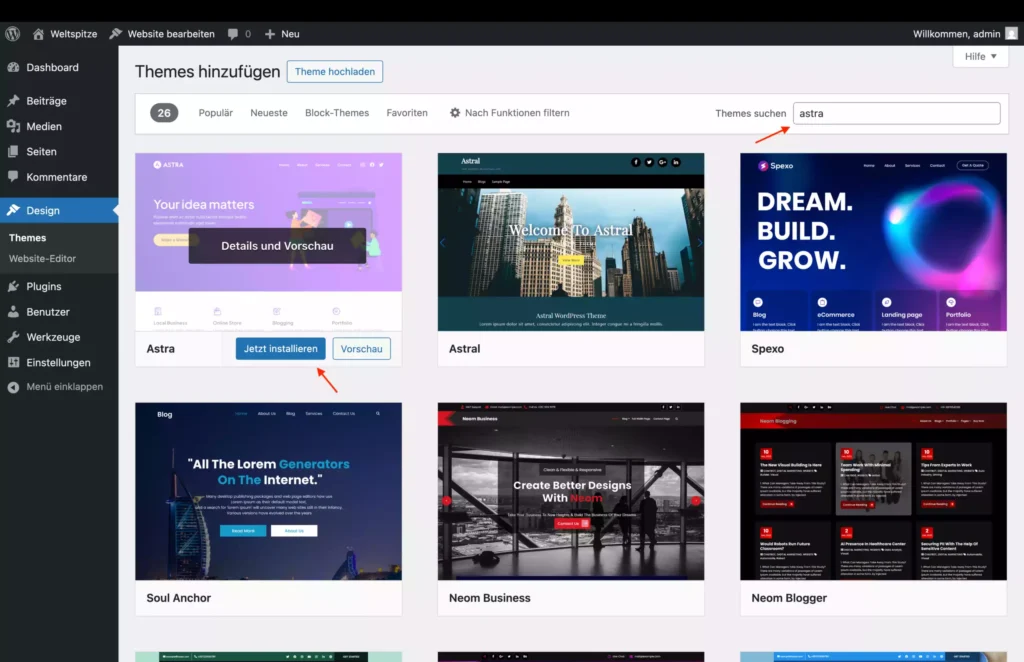Open the Neom Business theme thumbnail
The height and width of the screenshot is (662, 1024).
571,491
